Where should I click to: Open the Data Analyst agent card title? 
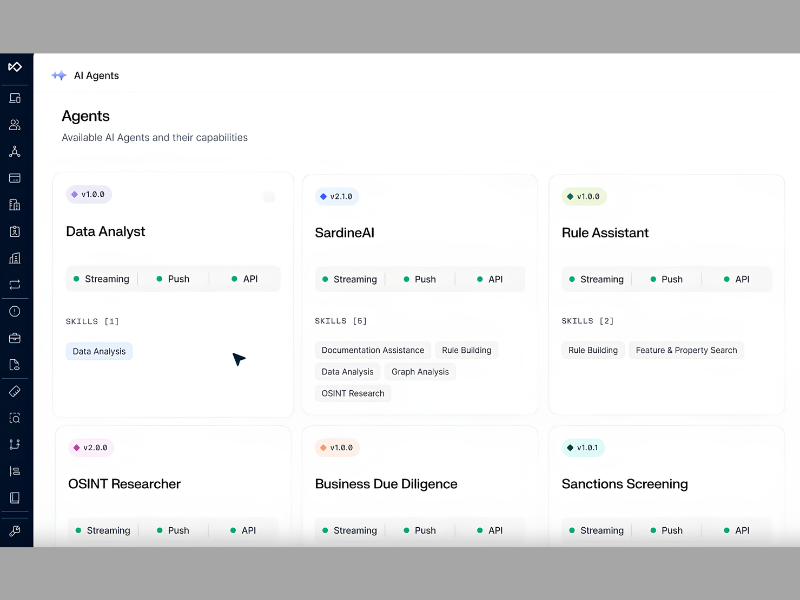tap(106, 232)
